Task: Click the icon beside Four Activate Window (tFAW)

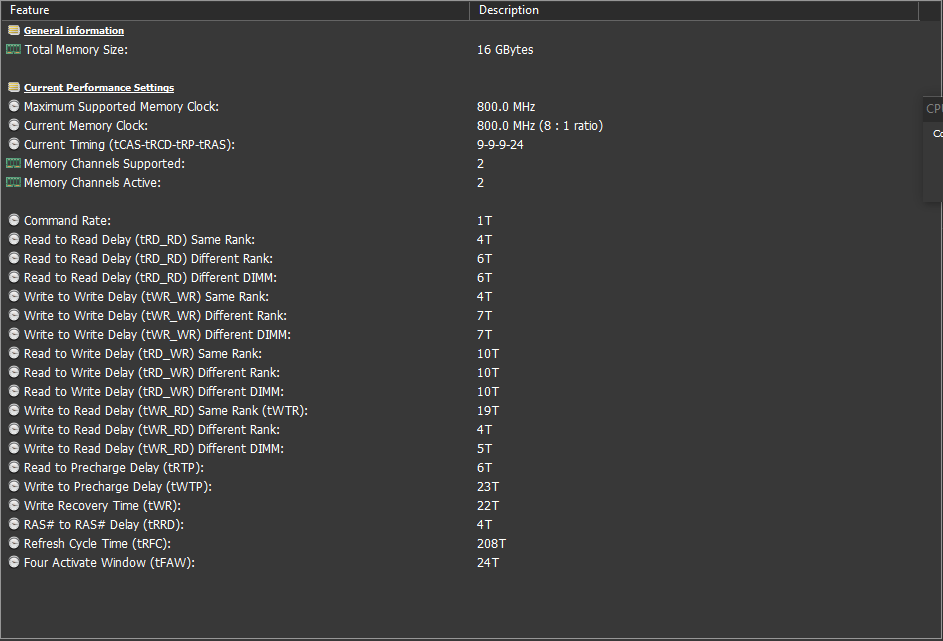Action: tap(14, 563)
